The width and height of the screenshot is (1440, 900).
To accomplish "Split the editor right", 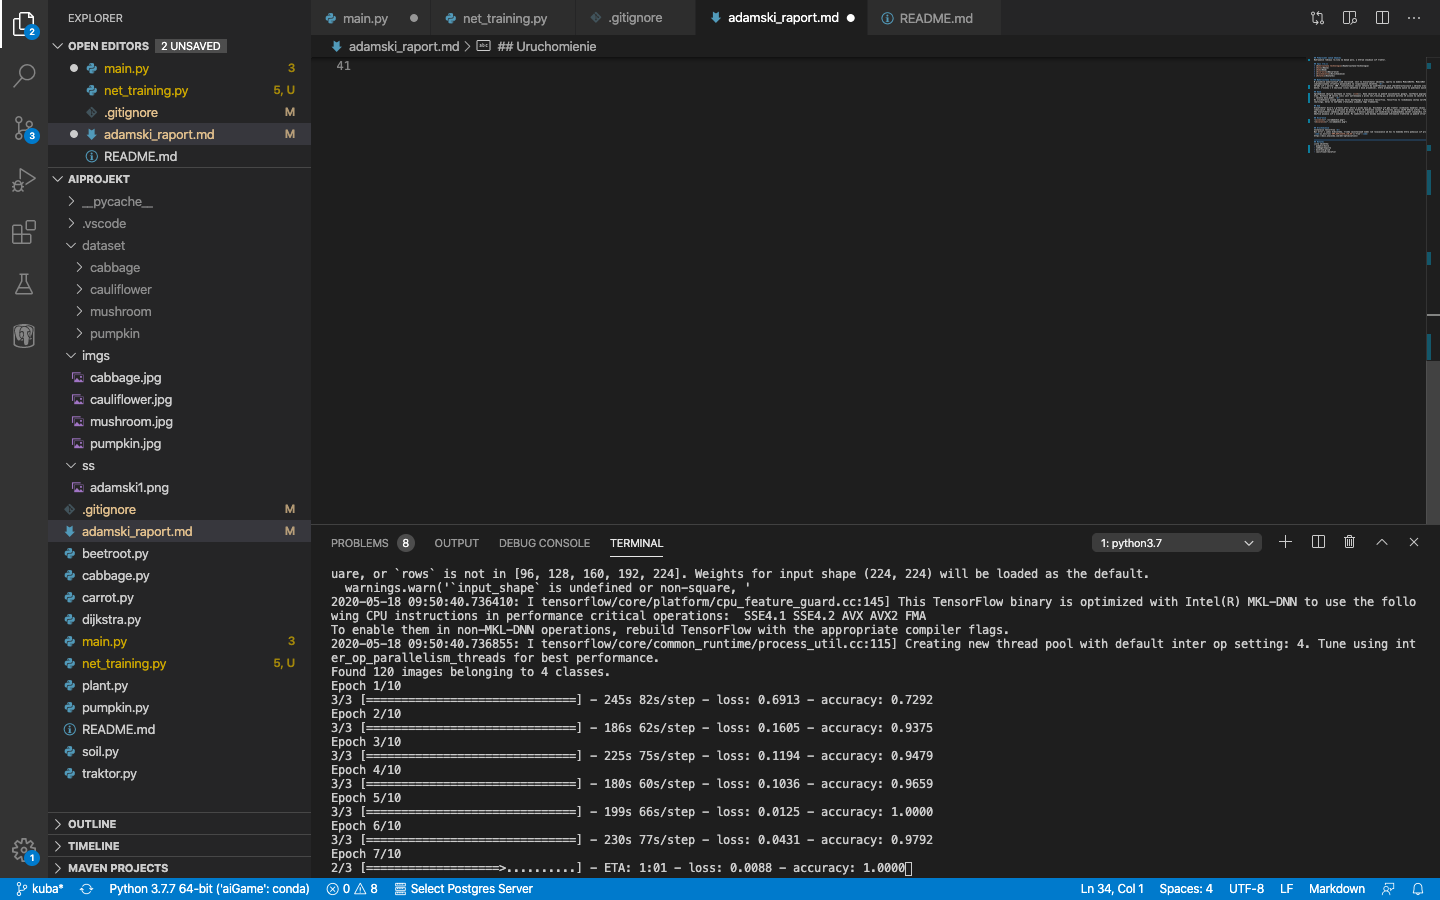I will 1382,18.
